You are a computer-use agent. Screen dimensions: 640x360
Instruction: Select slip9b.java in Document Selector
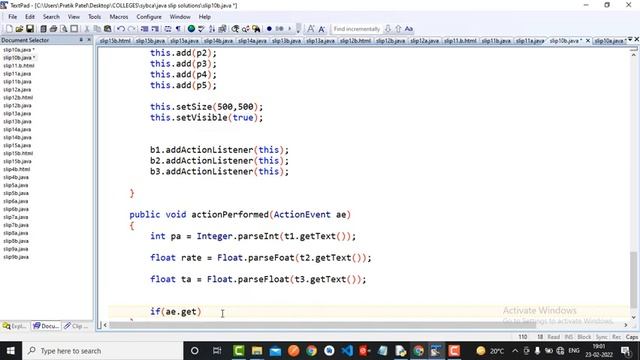(16, 257)
